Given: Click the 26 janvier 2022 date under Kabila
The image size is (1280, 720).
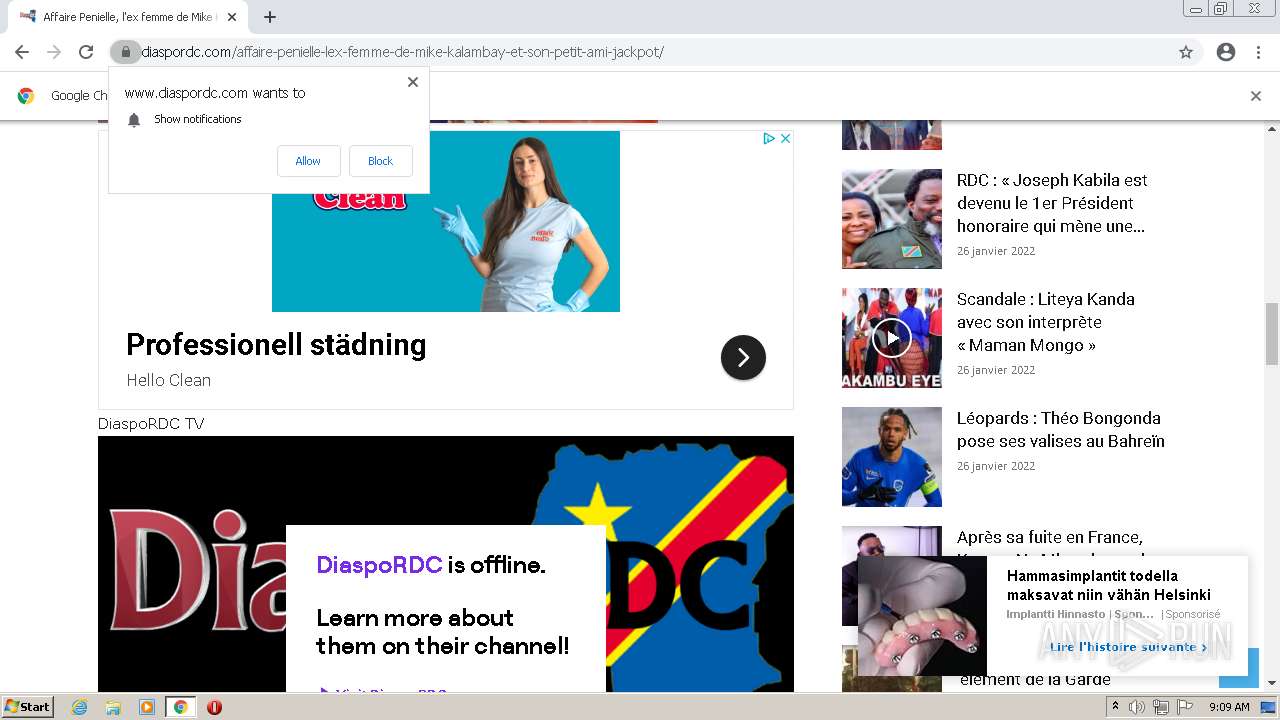Looking at the screenshot, I should 996,251.
